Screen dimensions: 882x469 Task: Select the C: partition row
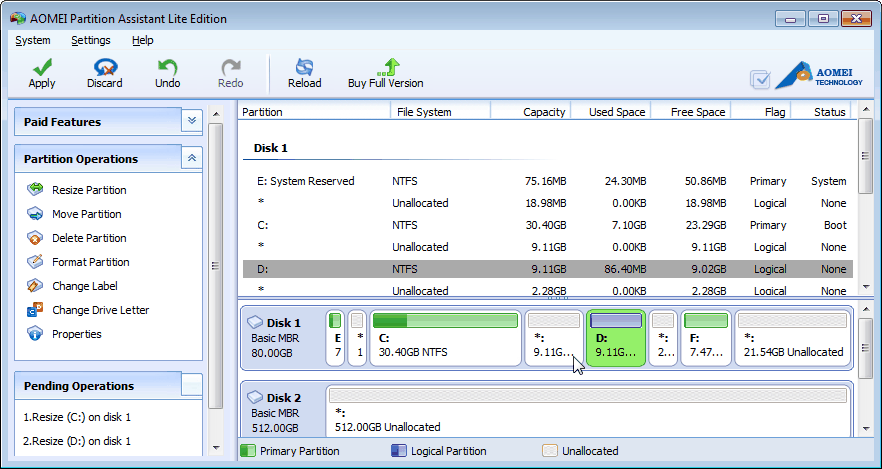coord(548,225)
